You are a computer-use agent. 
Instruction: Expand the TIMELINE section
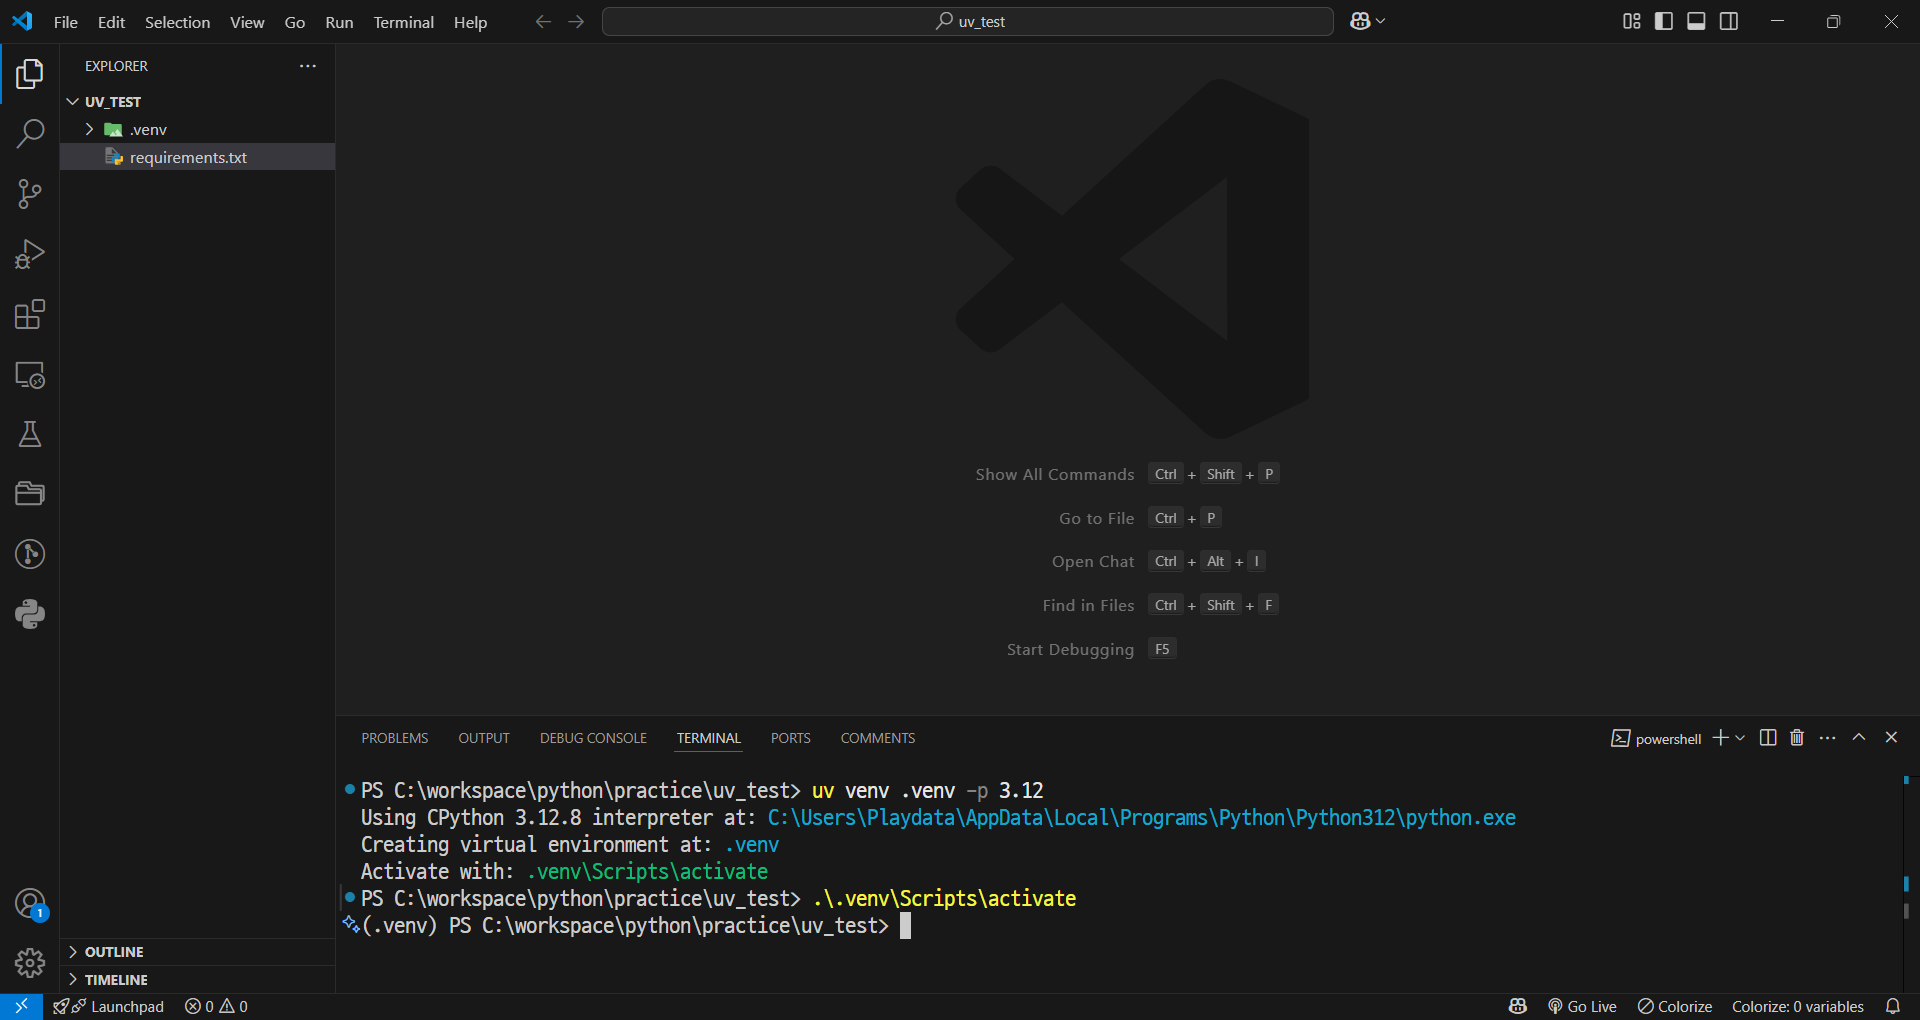[197, 980]
